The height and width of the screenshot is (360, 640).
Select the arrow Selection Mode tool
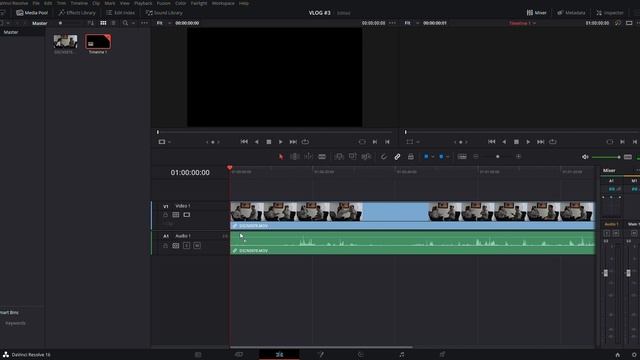(x=281, y=157)
